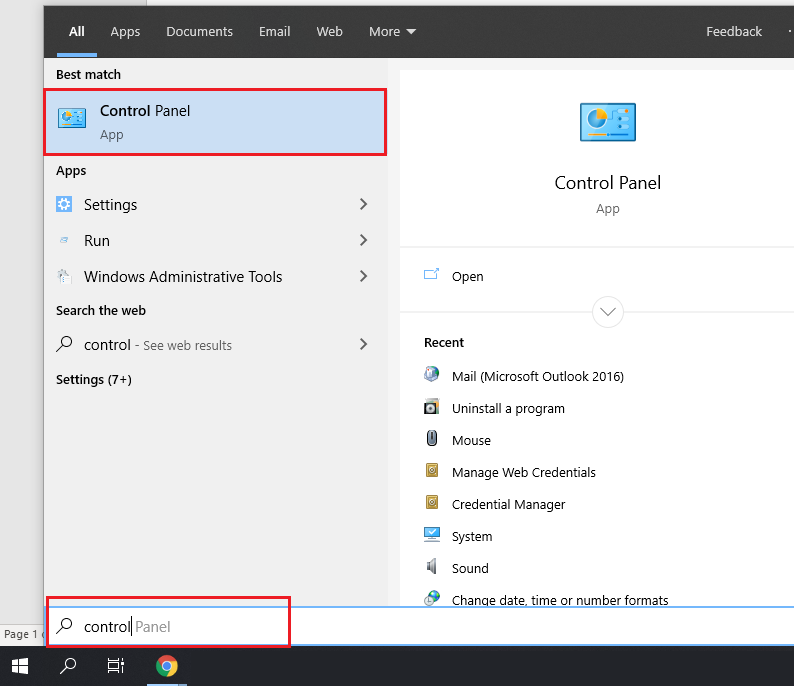Expand the Run result arrow
The height and width of the screenshot is (686, 794).
(x=363, y=240)
